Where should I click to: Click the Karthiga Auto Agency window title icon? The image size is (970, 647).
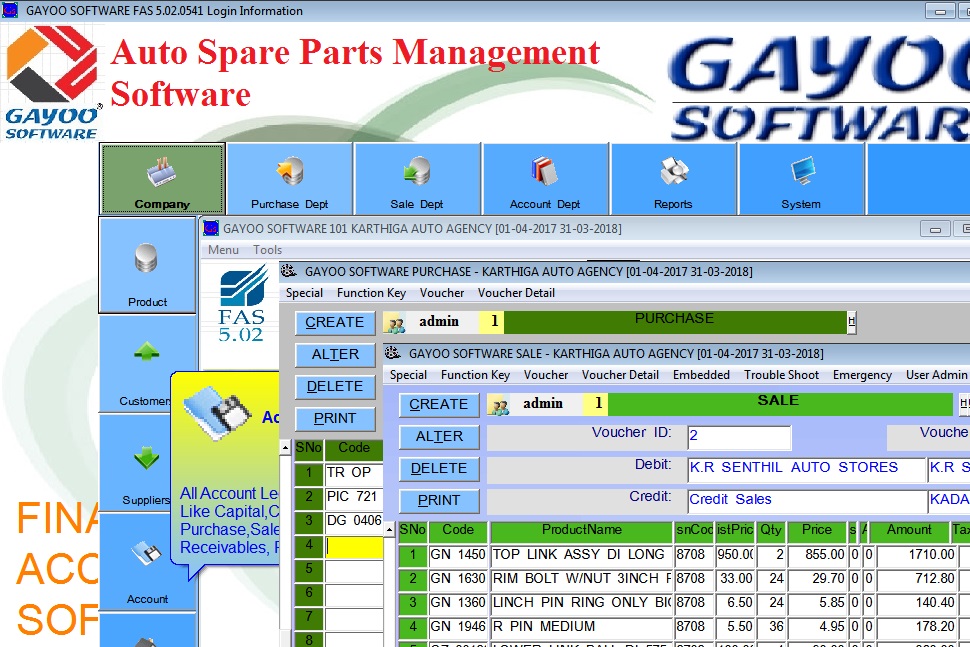pos(211,228)
